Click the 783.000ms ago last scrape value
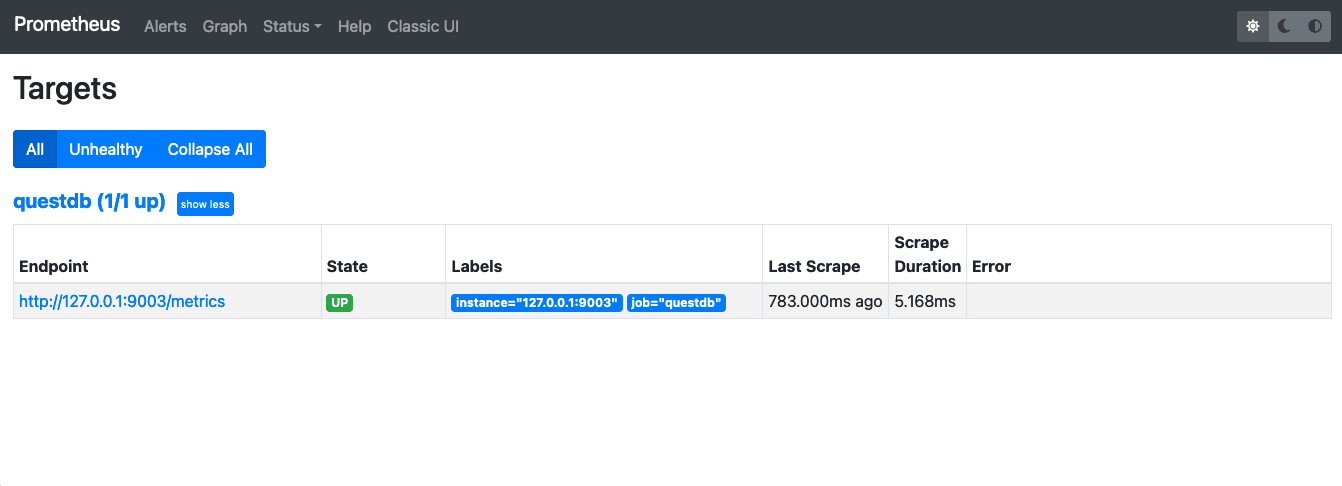 coord(825,301)
